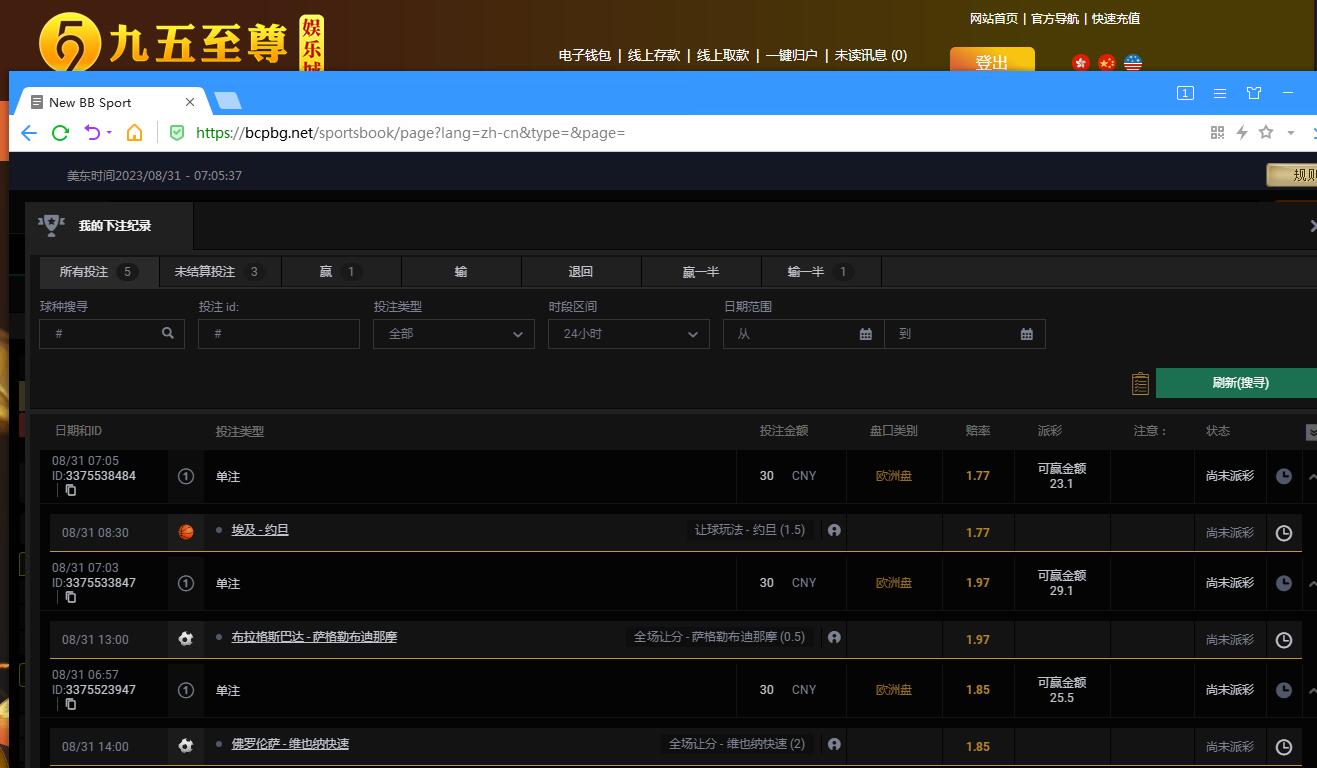Screen dimensions: 1317x768
Task: Open 未读讯息 (0) link
Action: point(871,56)
